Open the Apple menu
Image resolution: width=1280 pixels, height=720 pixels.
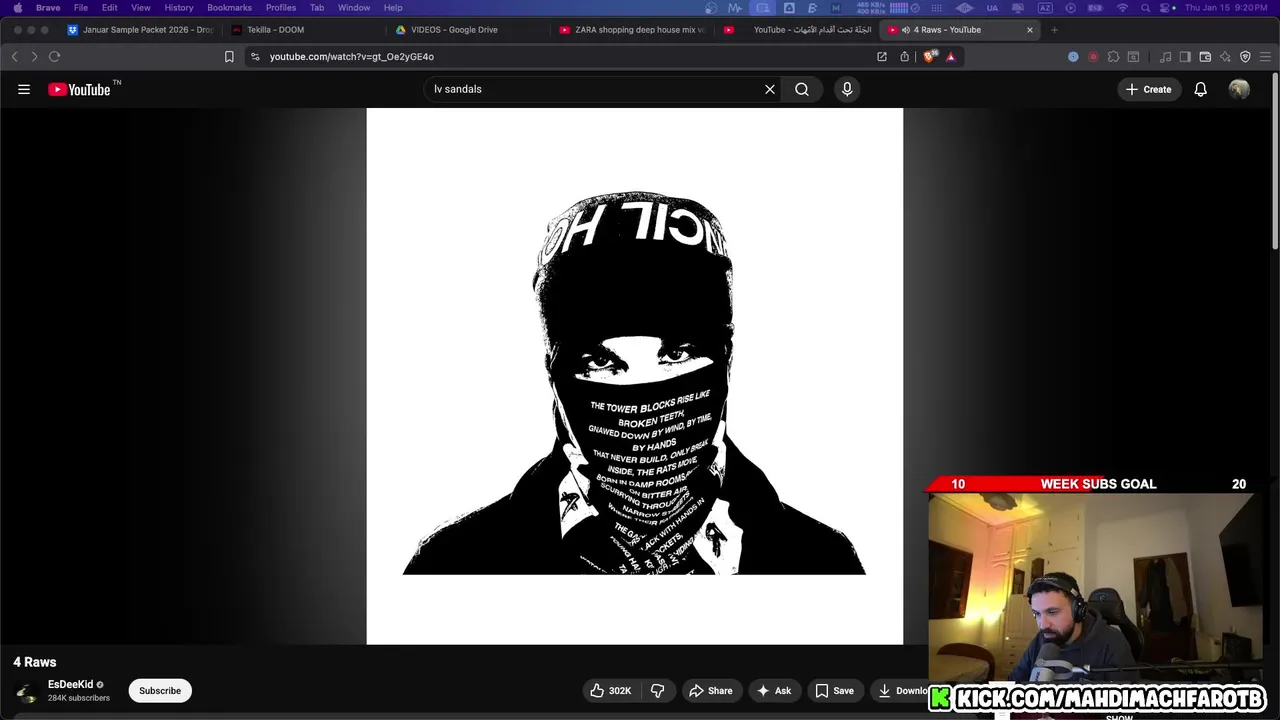[x=17, y=8]
